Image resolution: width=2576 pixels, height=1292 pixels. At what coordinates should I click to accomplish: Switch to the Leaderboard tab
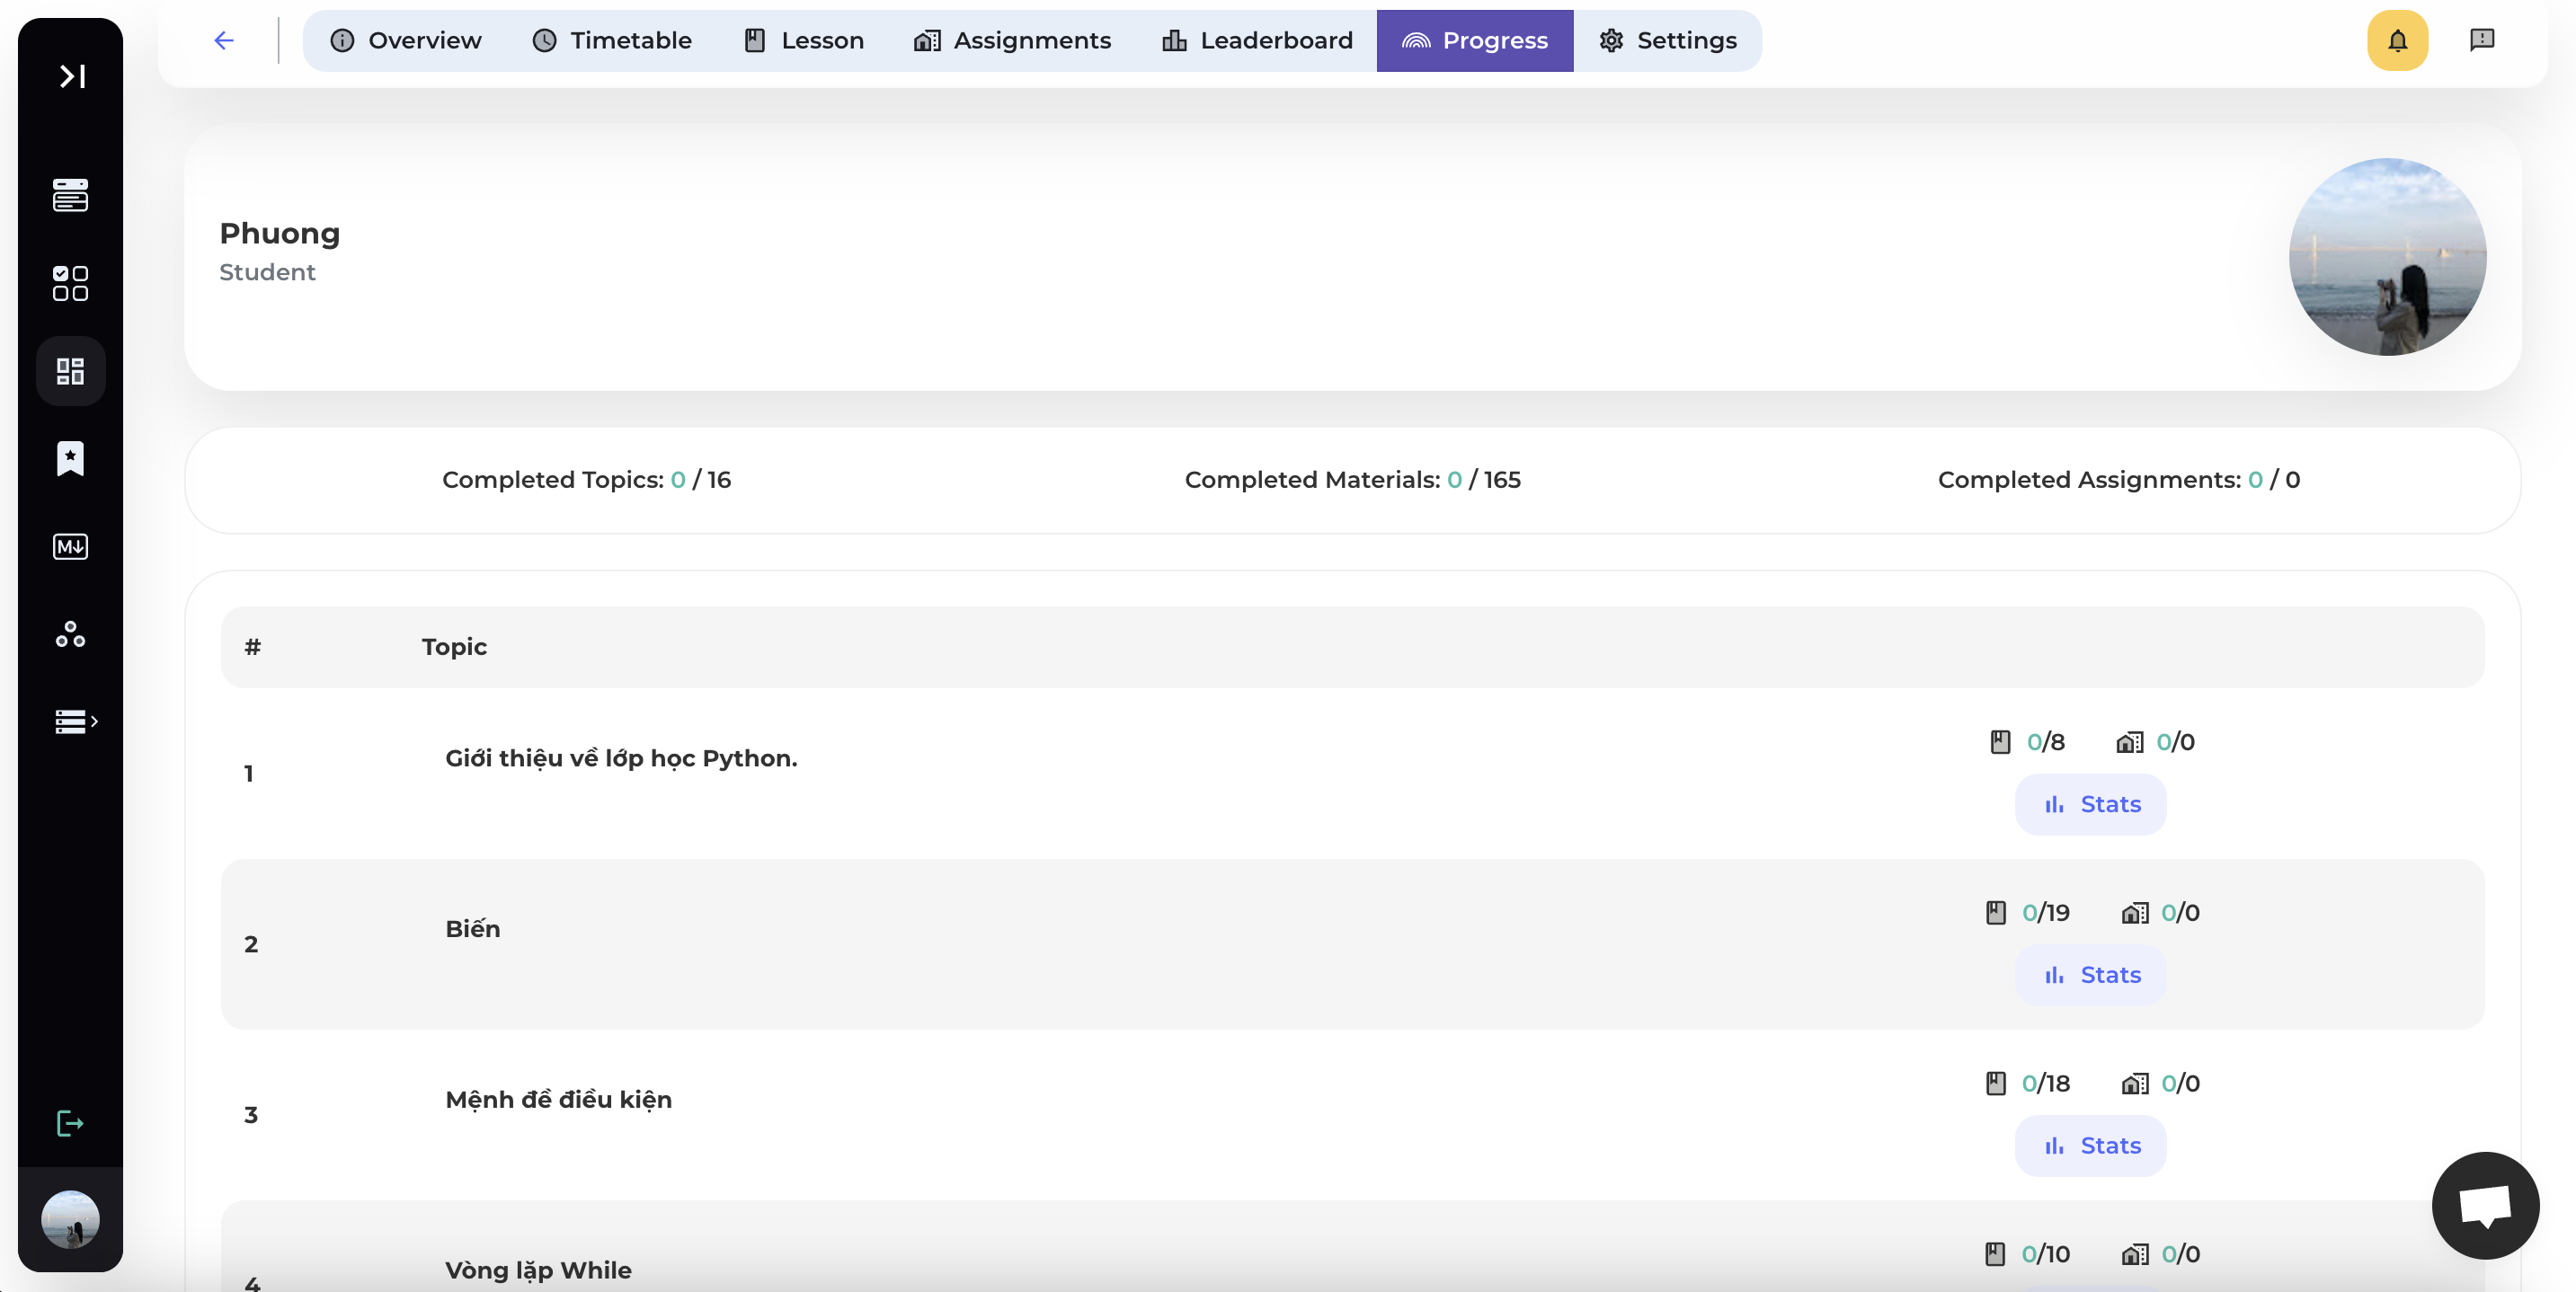tap(1257, 40)
